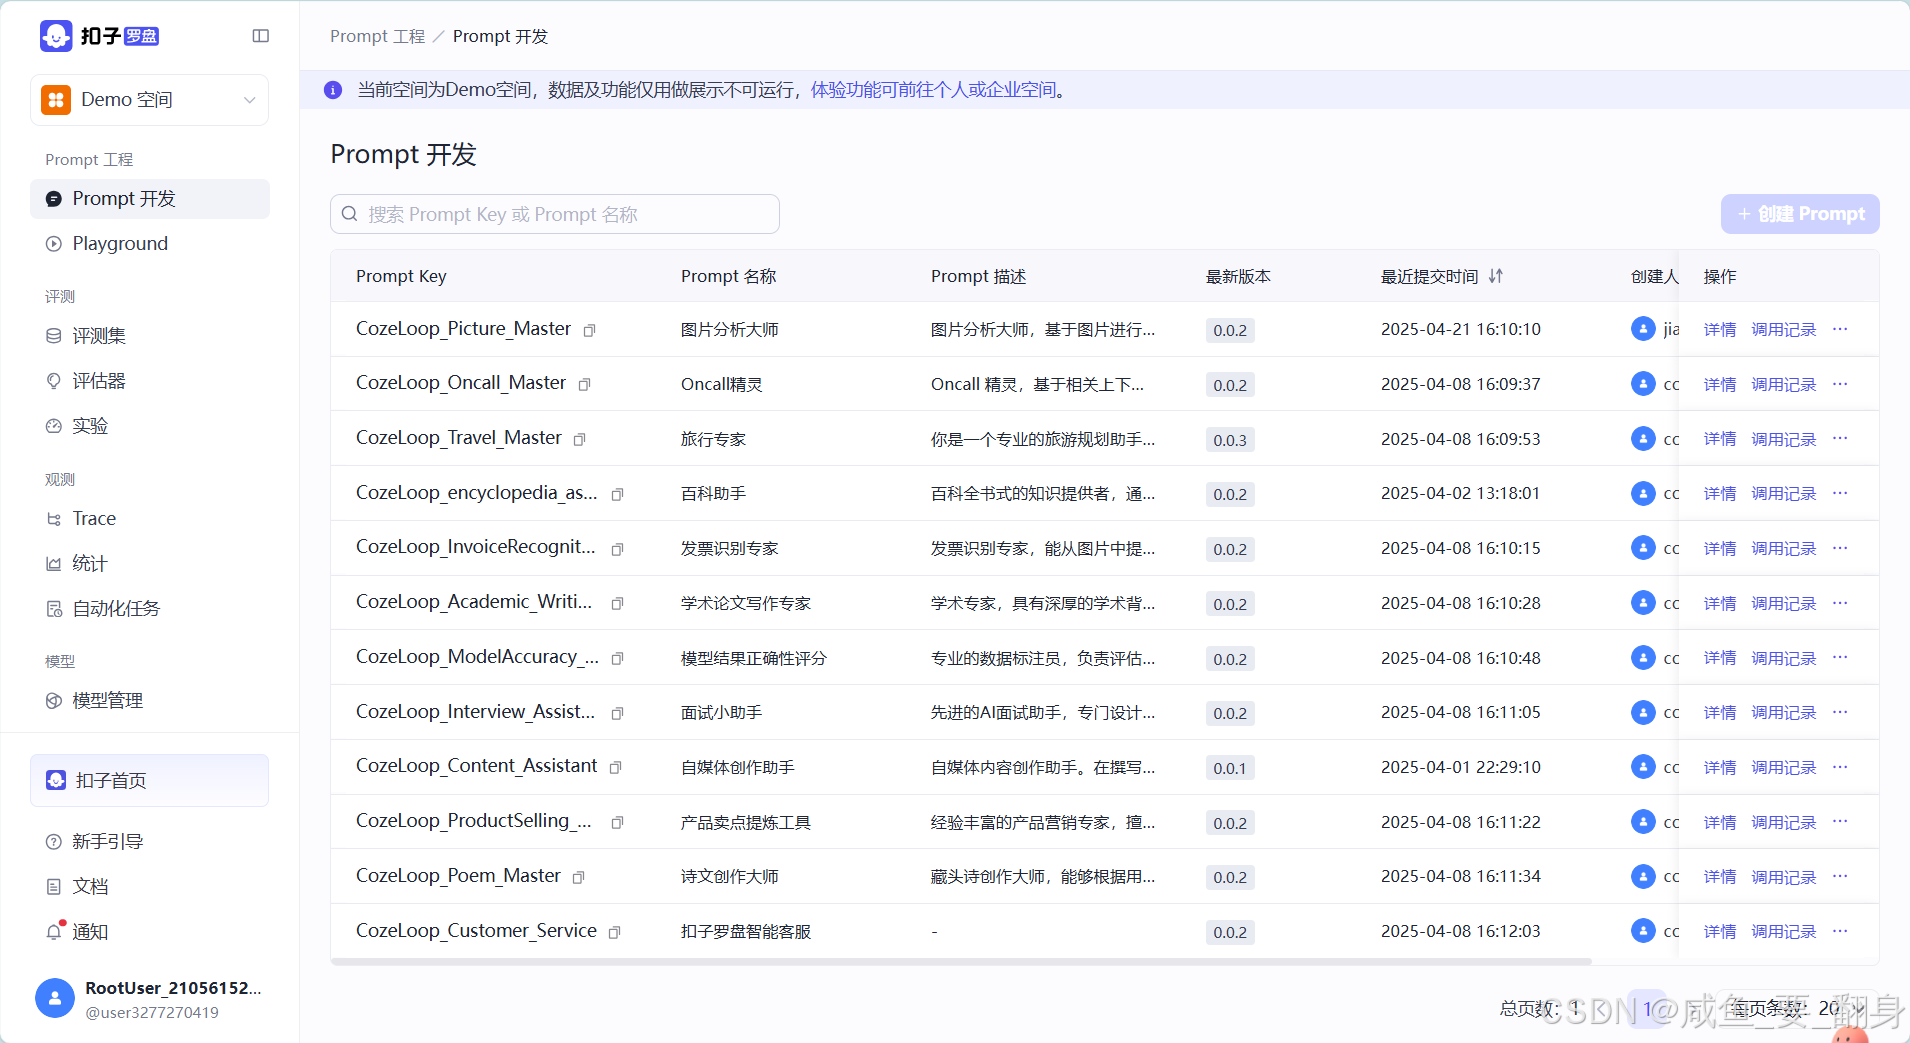This screenshot has height=1043, width=1910.
Task: Click the 扣子罗盘 logo
Action: pyautogui.click(x=100, y=35)
